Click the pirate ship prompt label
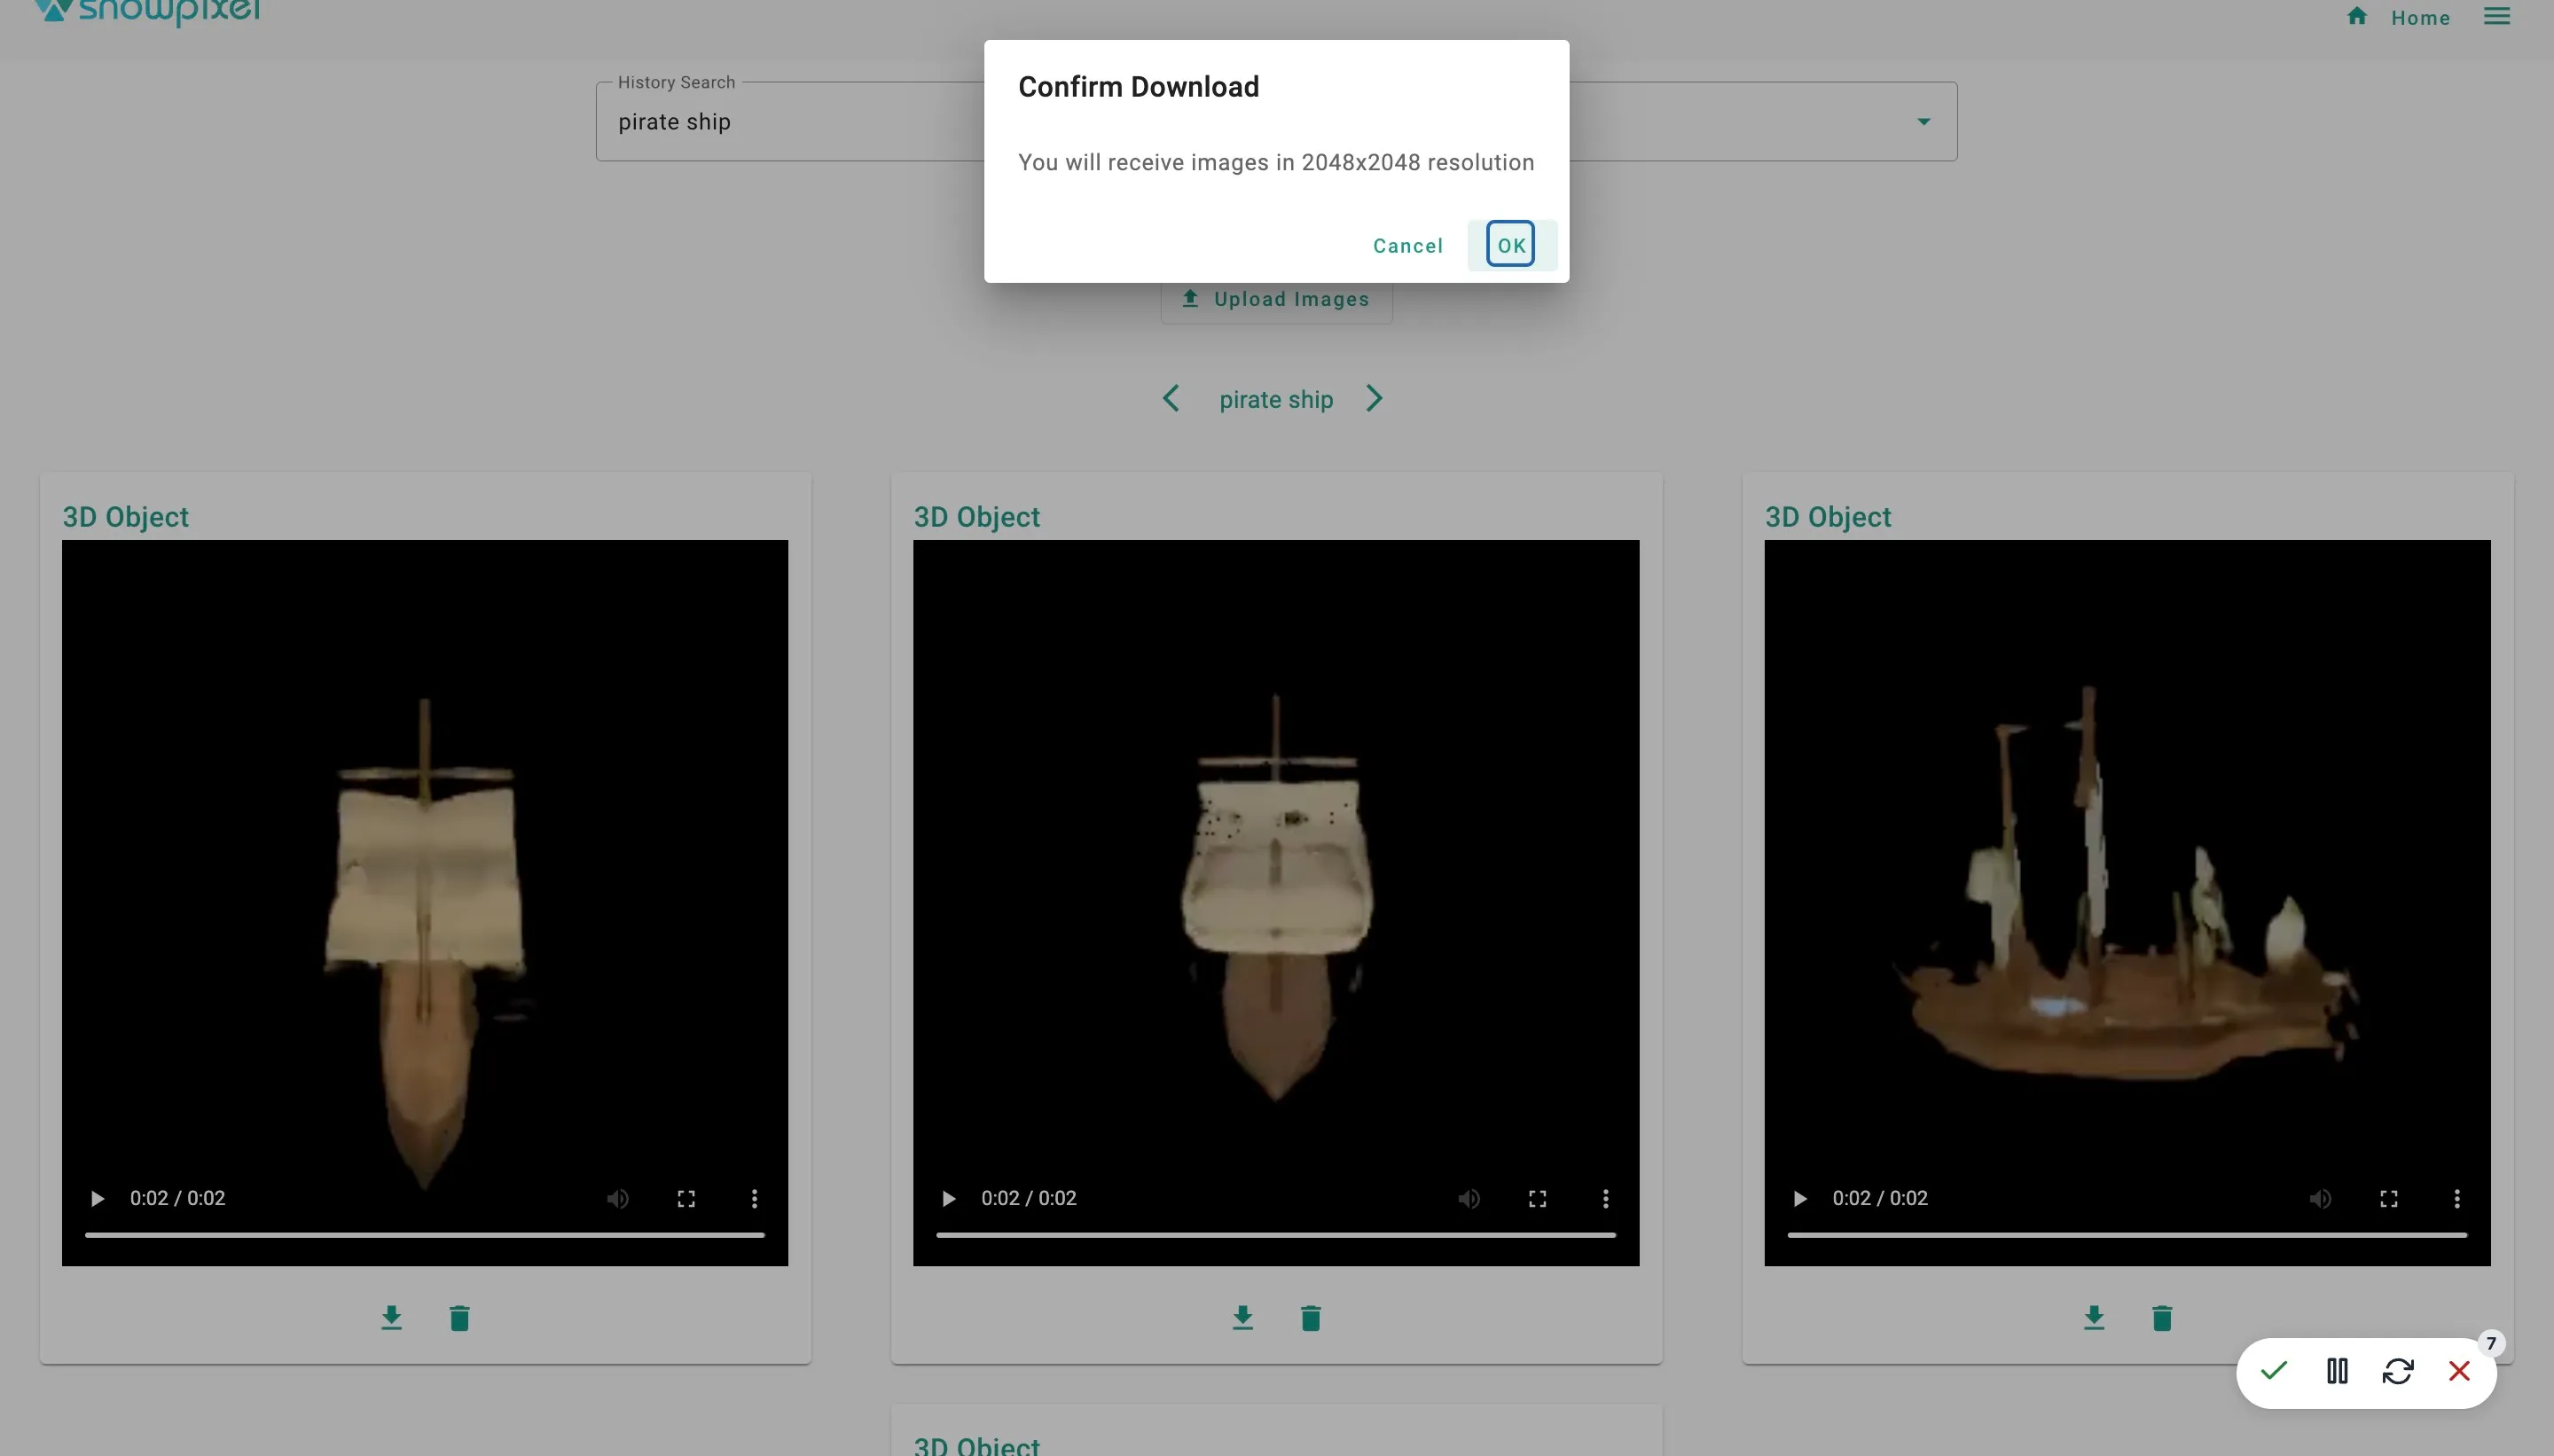Screen dimensions: 2554x1456 [1276, 400]
